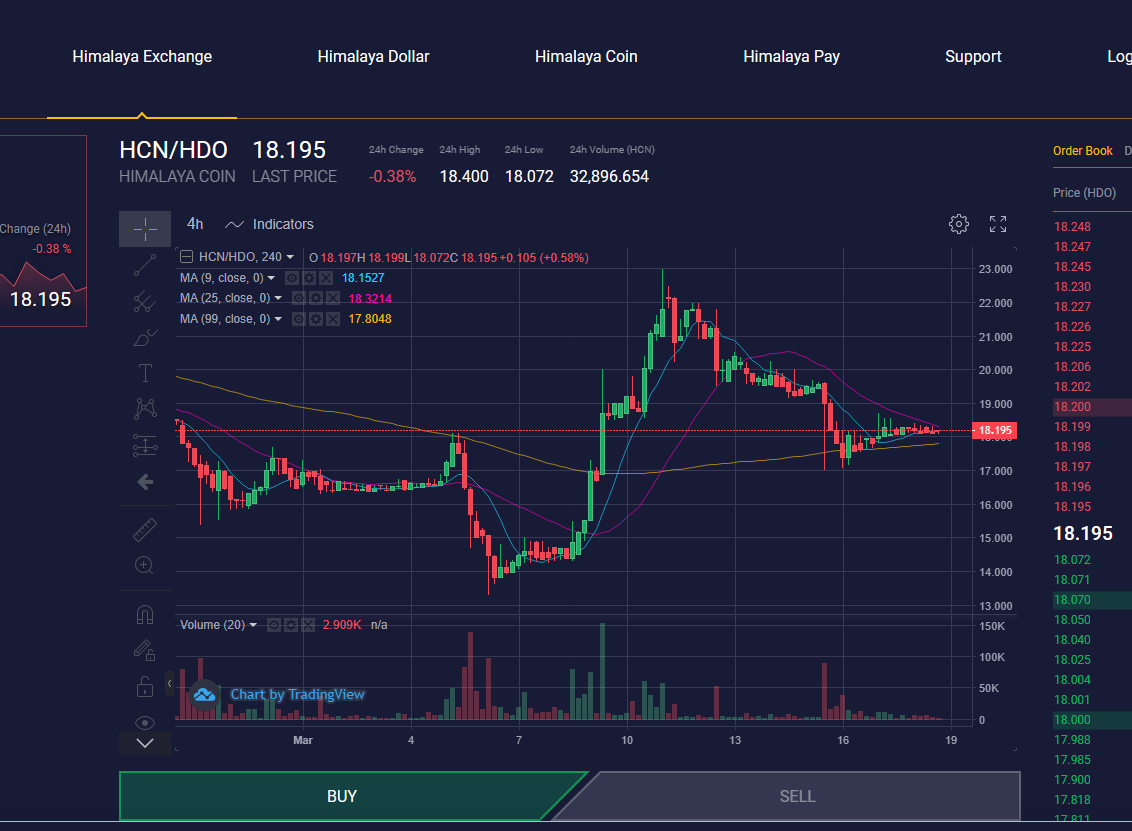Enter fullscreen chart mode
Screen dimensions: 1132x831
tap(998, 224)
